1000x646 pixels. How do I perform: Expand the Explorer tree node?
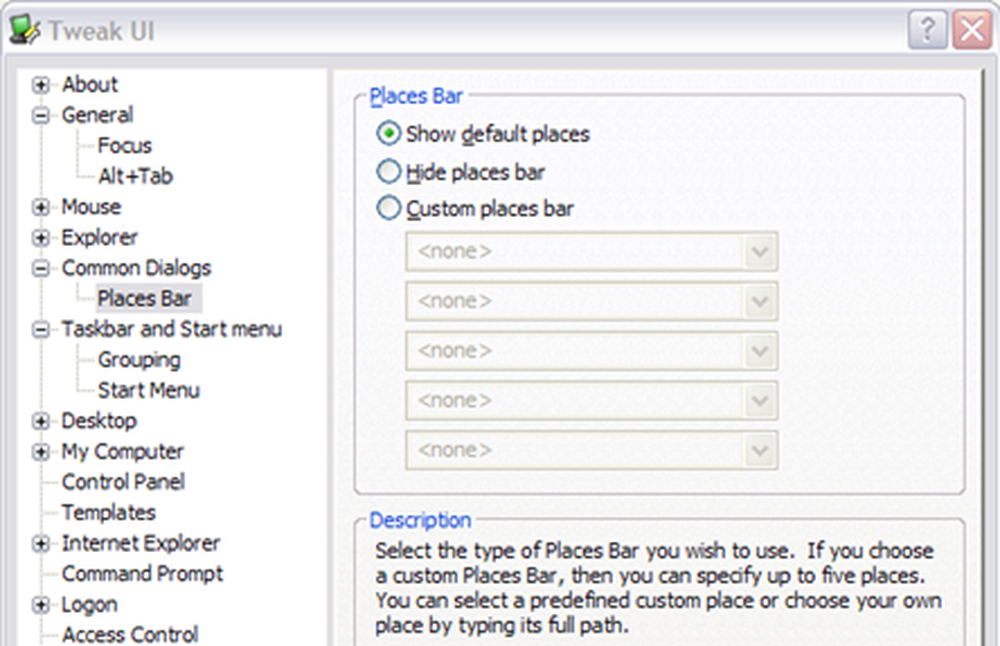[x=41, y=238]
